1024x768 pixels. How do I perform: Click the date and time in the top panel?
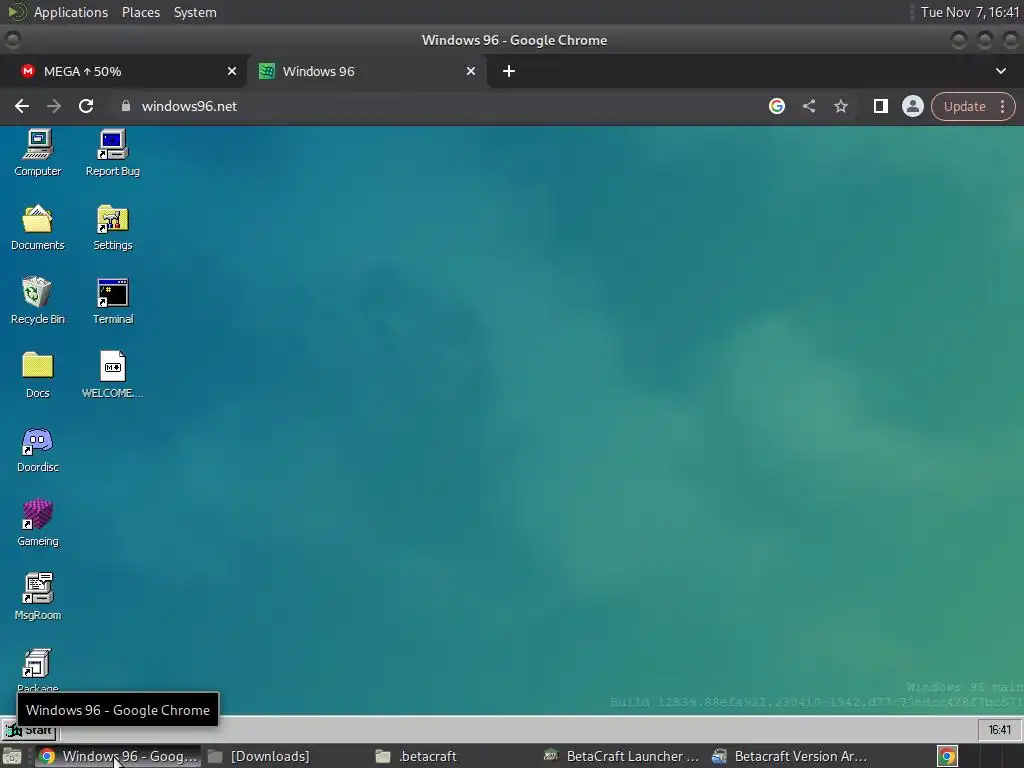pyautogui.click(x=969, y=12)
